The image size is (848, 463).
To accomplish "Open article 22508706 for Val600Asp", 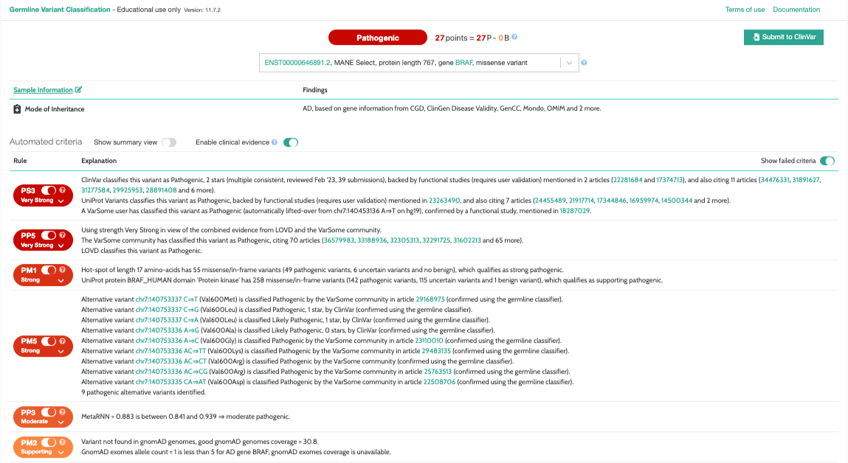I will [x=439, y=382].
